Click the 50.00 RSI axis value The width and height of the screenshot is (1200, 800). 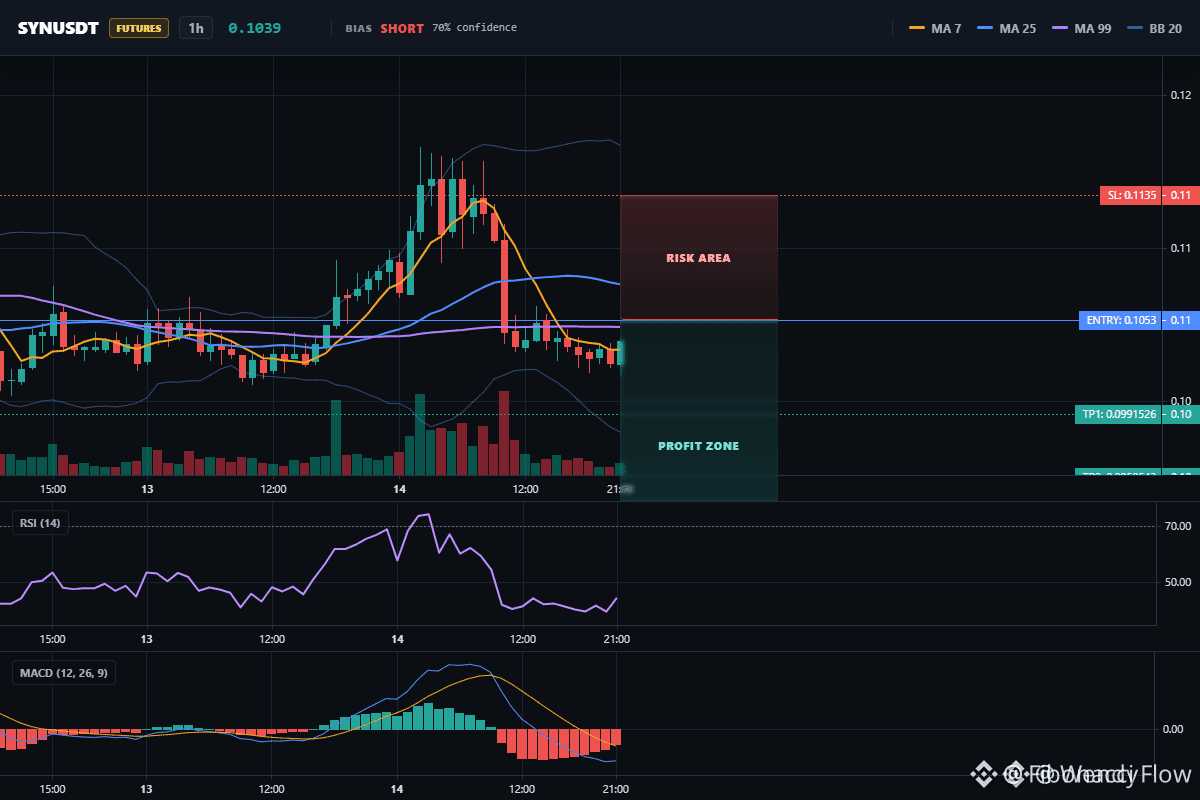(x=1177, y=582)
